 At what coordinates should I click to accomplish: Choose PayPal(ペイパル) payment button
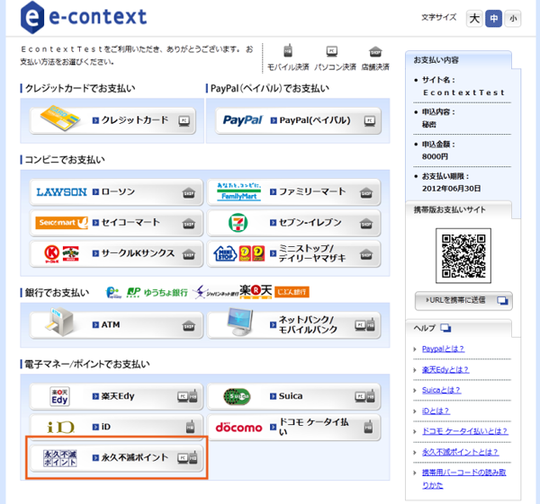(298, 121)
